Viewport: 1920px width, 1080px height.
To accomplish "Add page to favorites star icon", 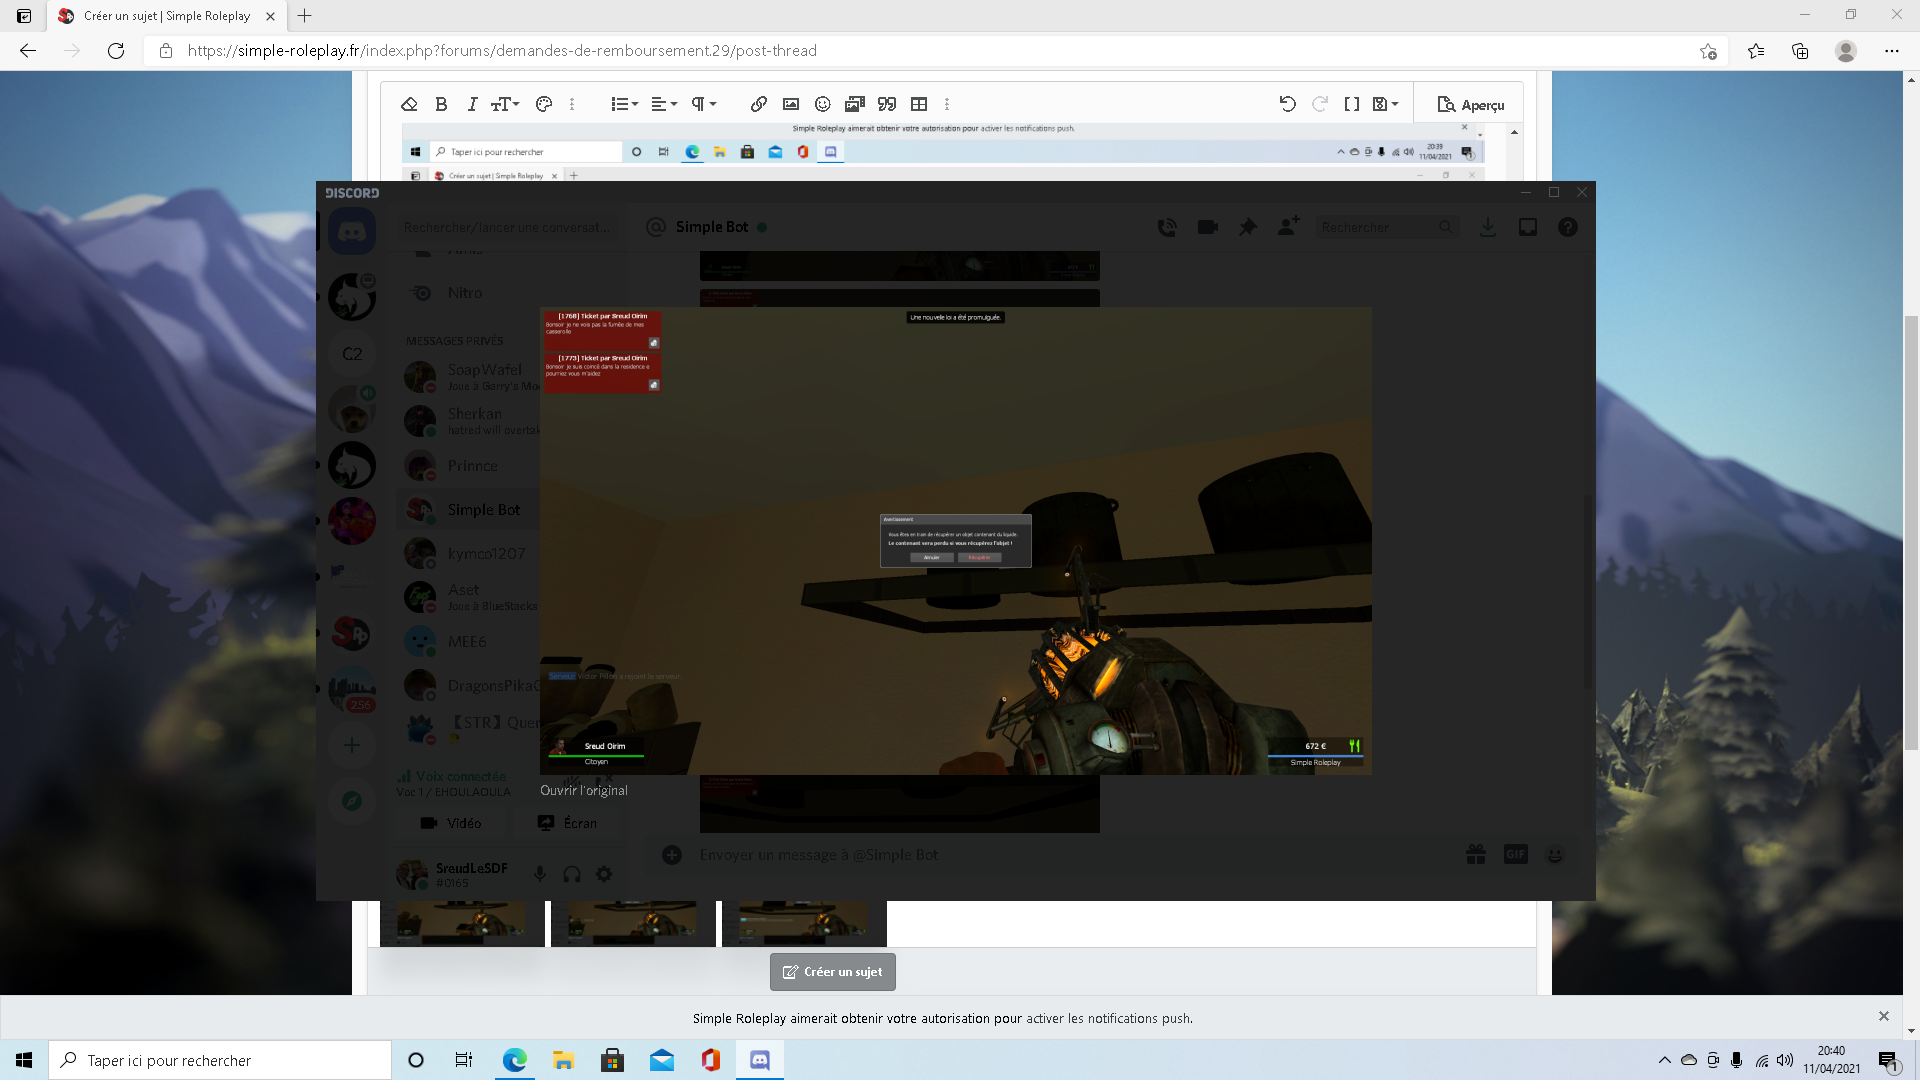I will [1708, 51].
